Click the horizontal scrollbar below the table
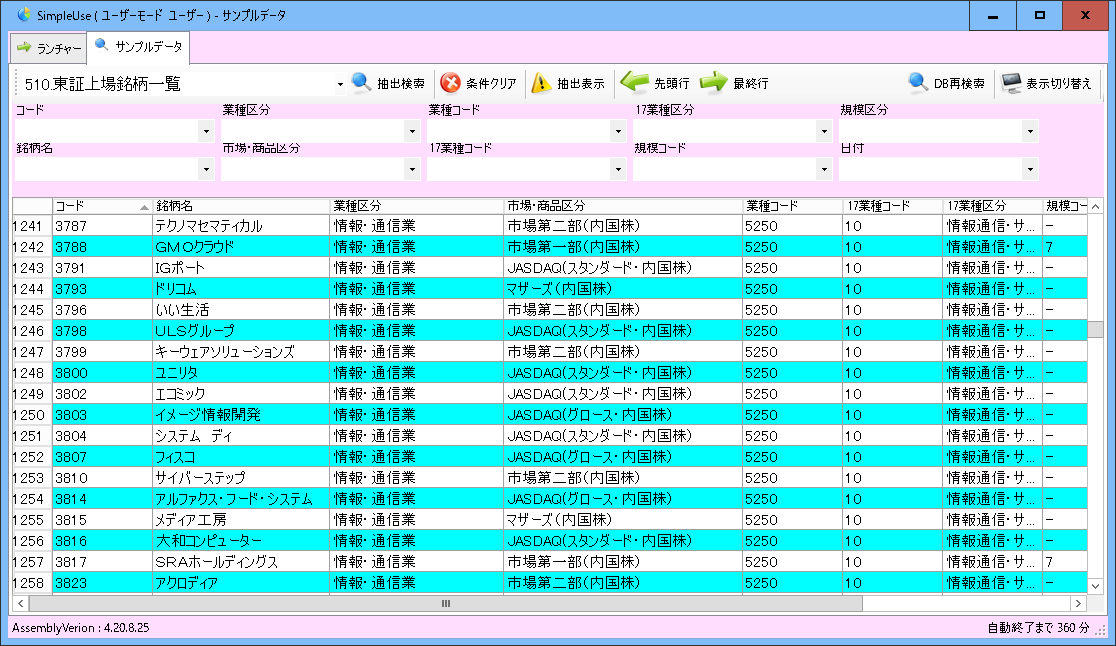The height and width of the screenshot is (646, 1116). (x=445, y=604)
